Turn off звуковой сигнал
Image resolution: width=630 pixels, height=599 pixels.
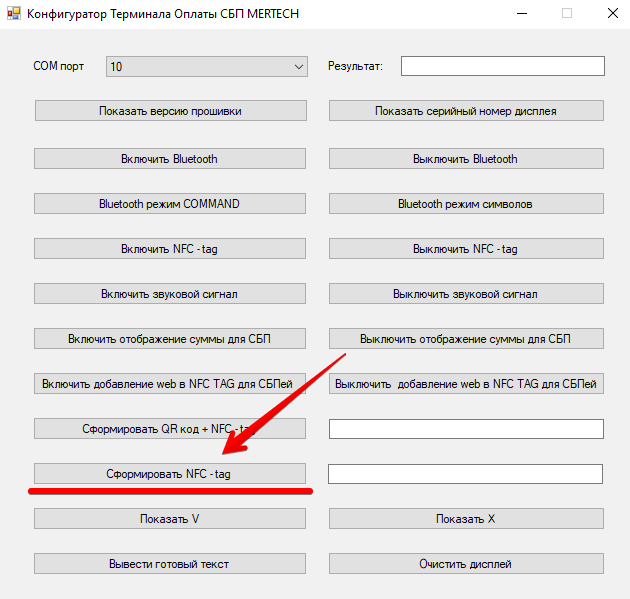click(466, 294)
